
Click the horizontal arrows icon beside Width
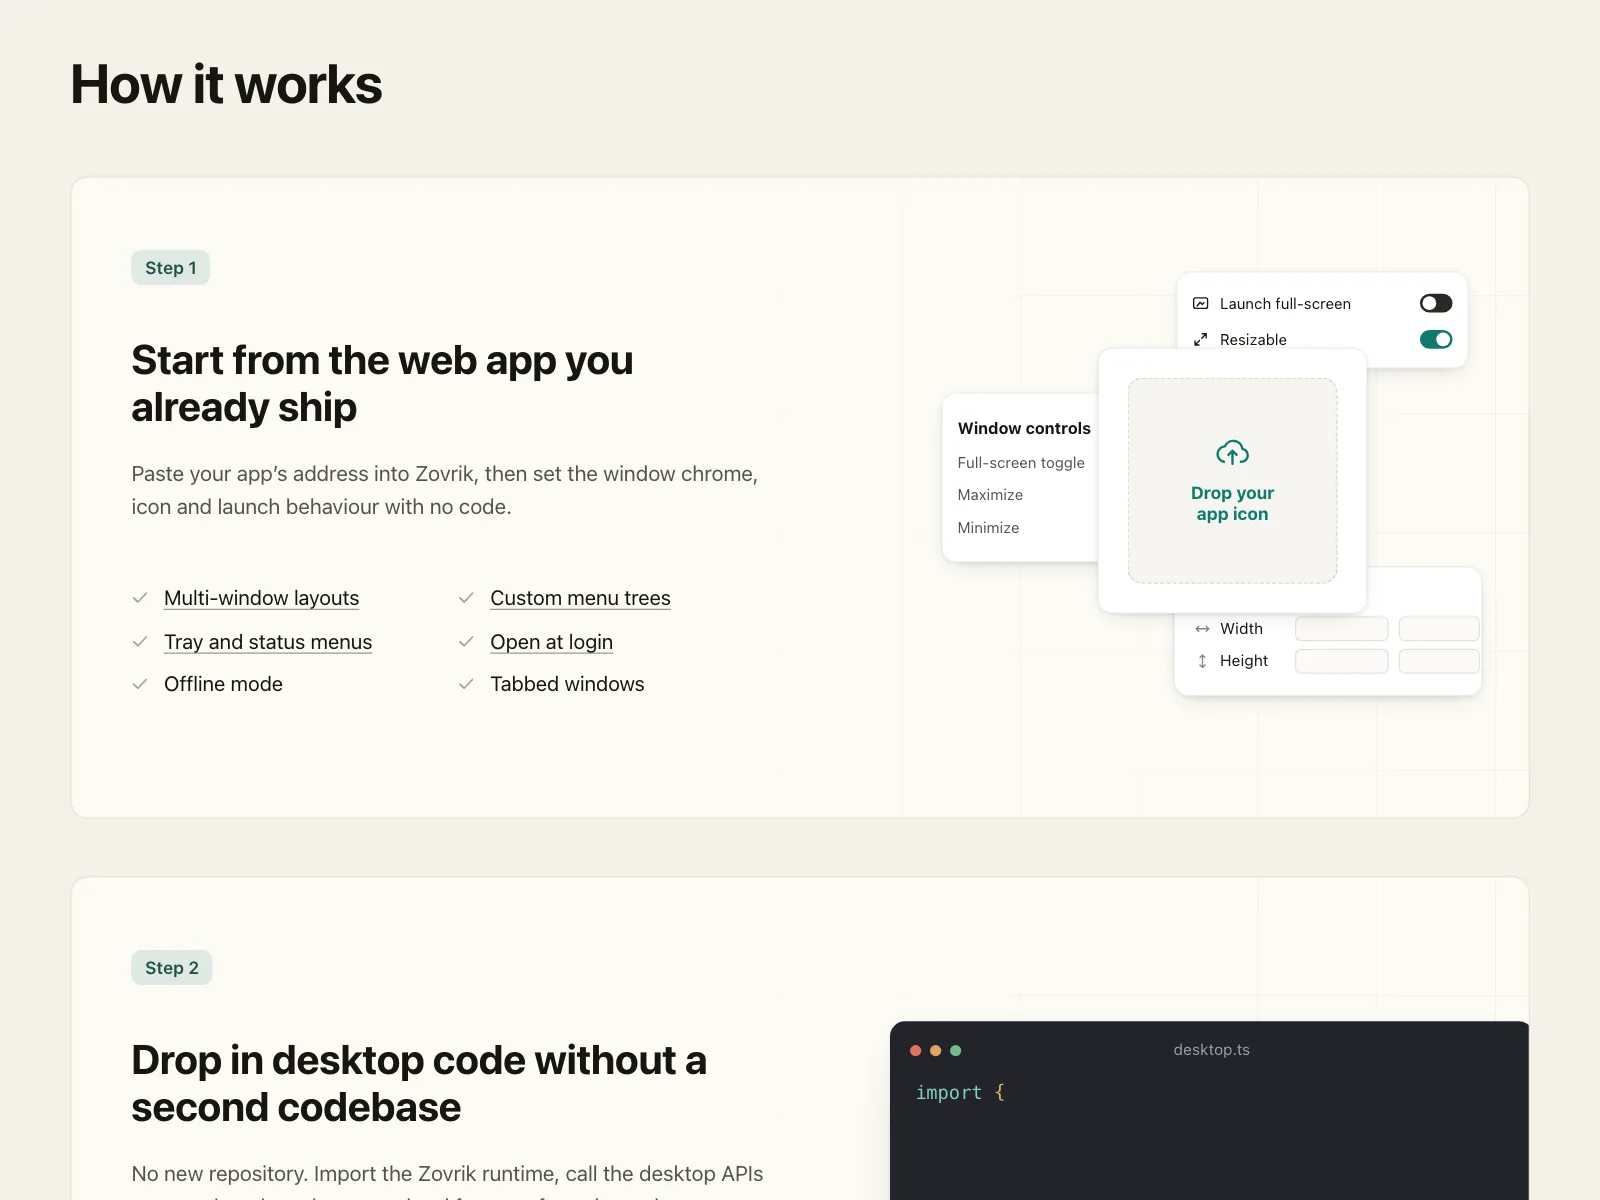click(x=1202, y=629)
